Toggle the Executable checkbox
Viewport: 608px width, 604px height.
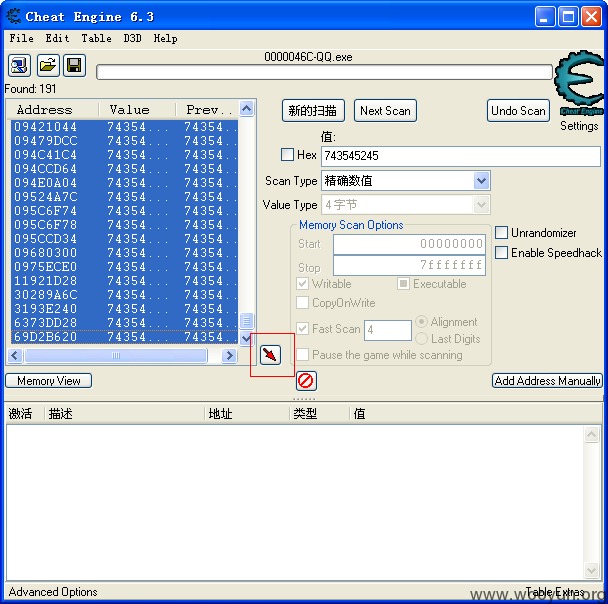click(x=403, y=284)
